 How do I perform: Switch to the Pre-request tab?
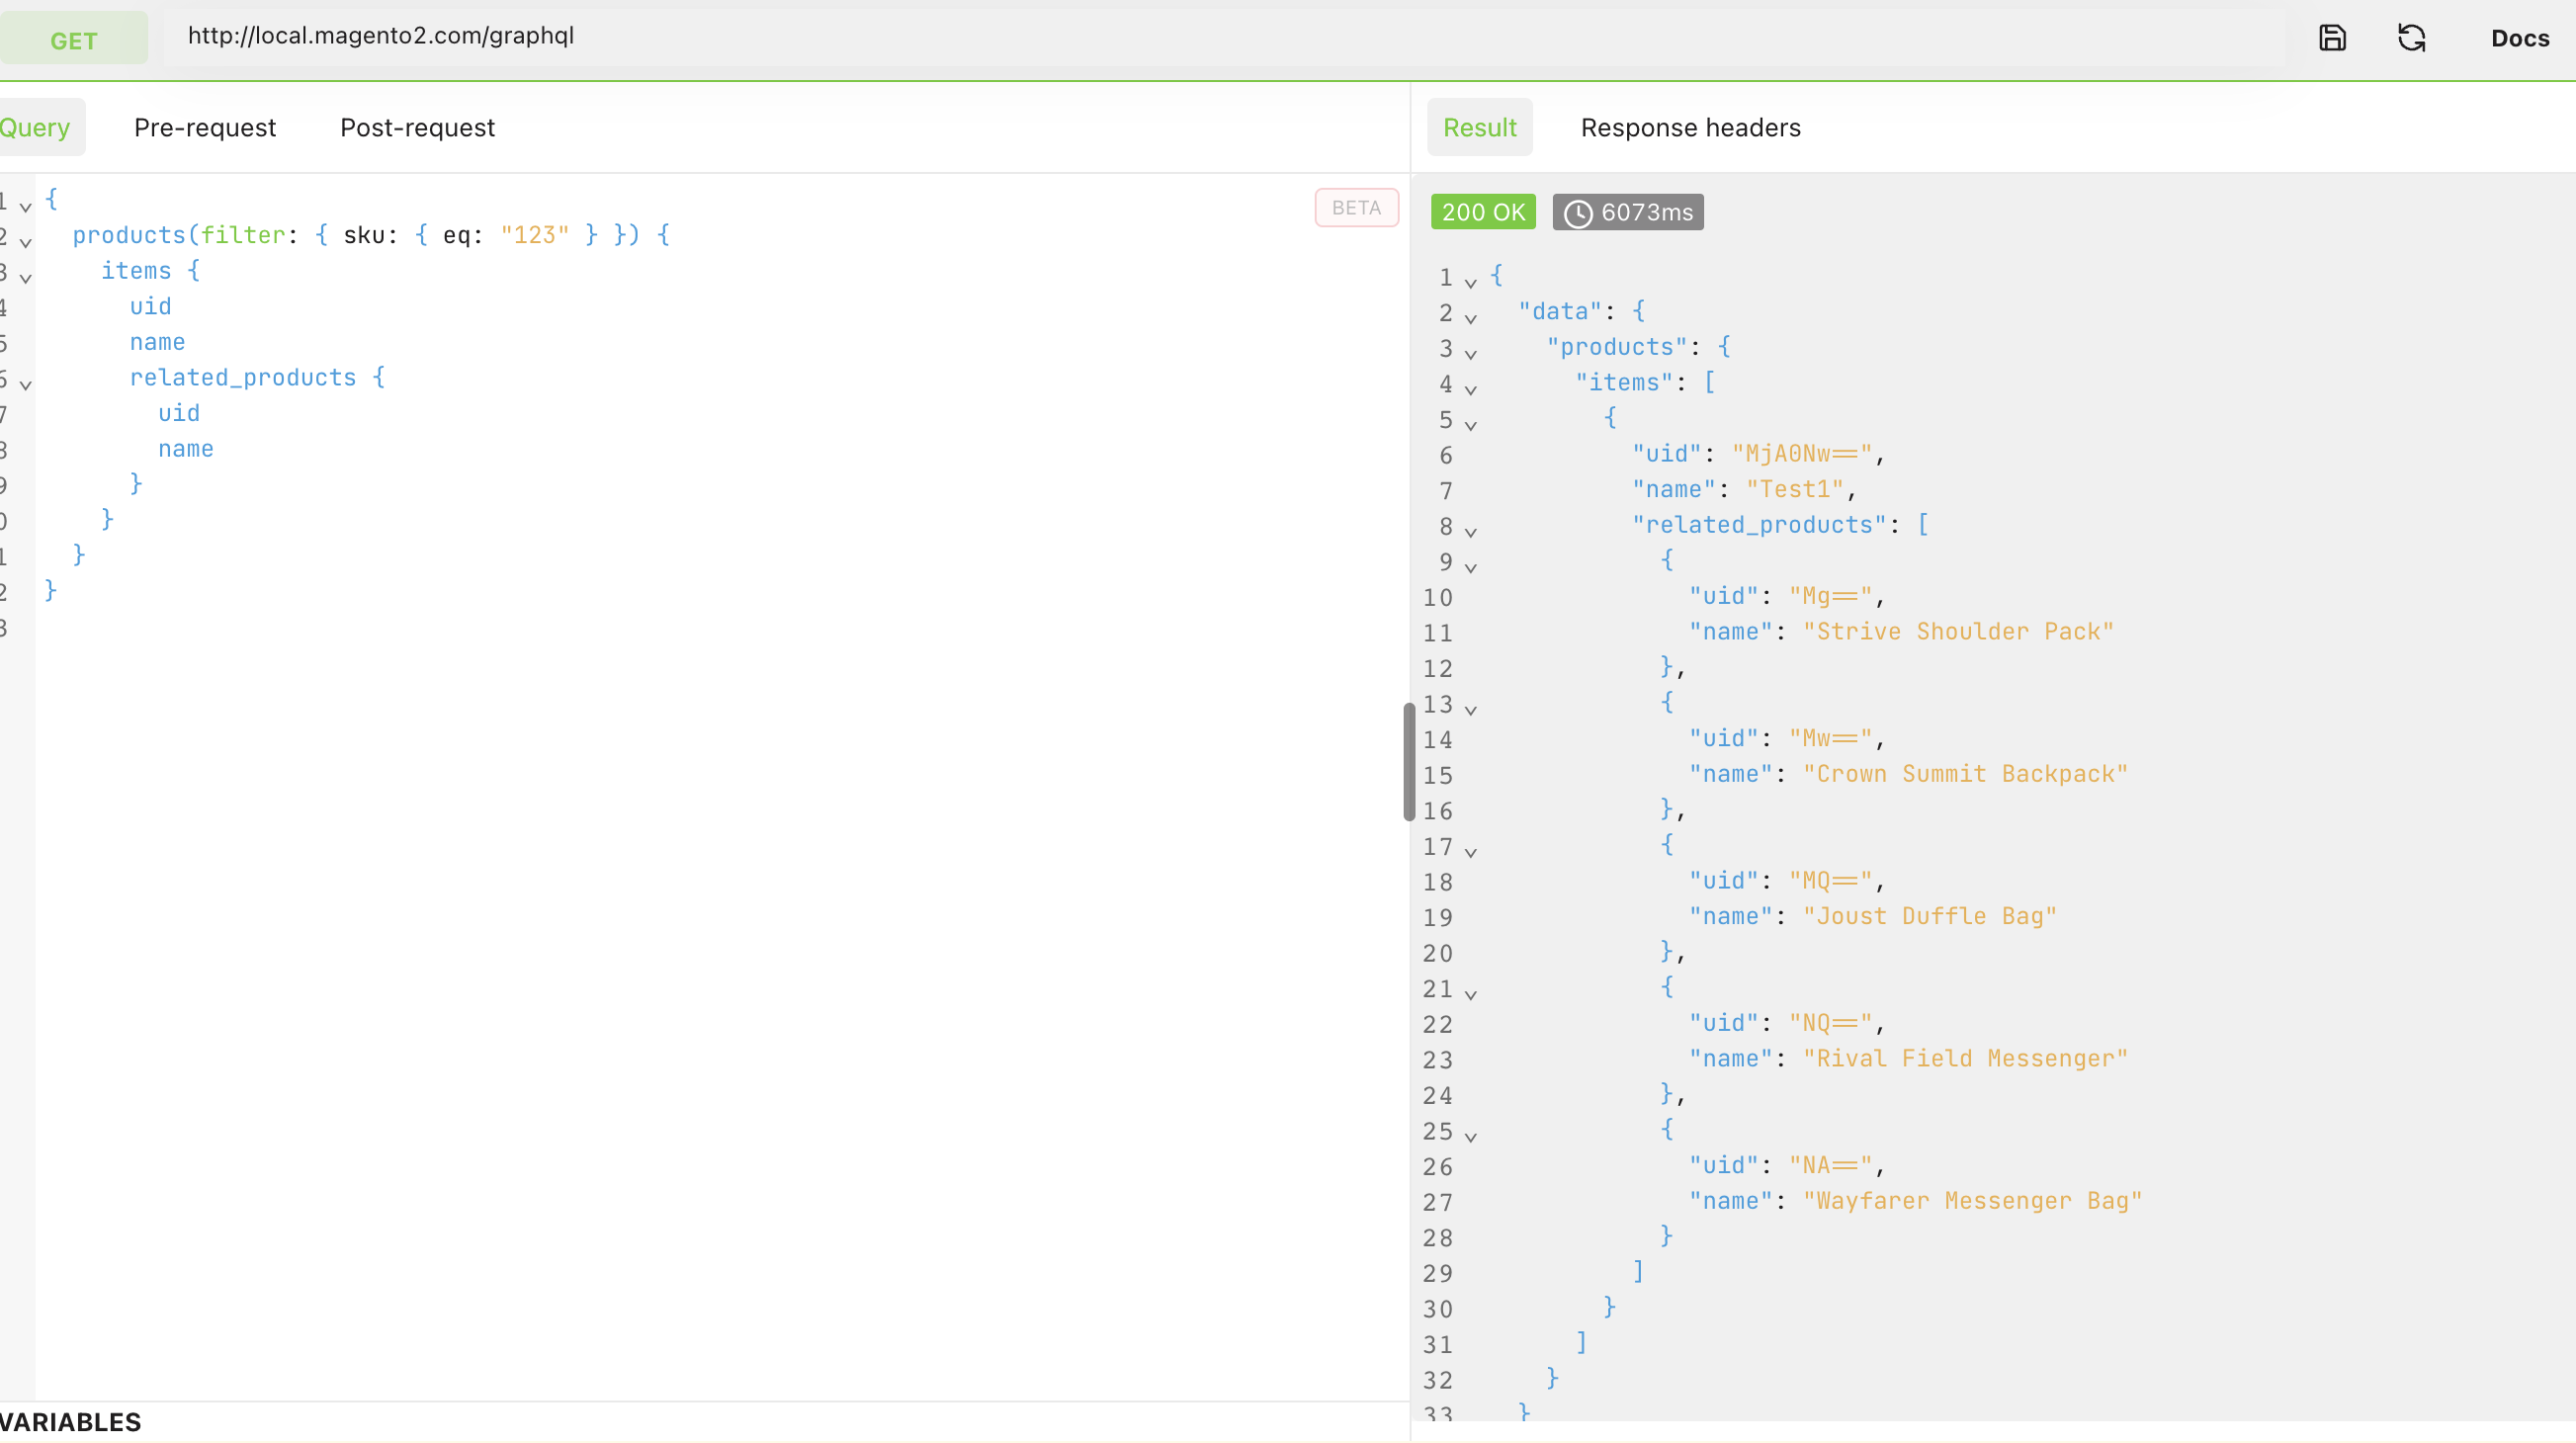point(205,128)
